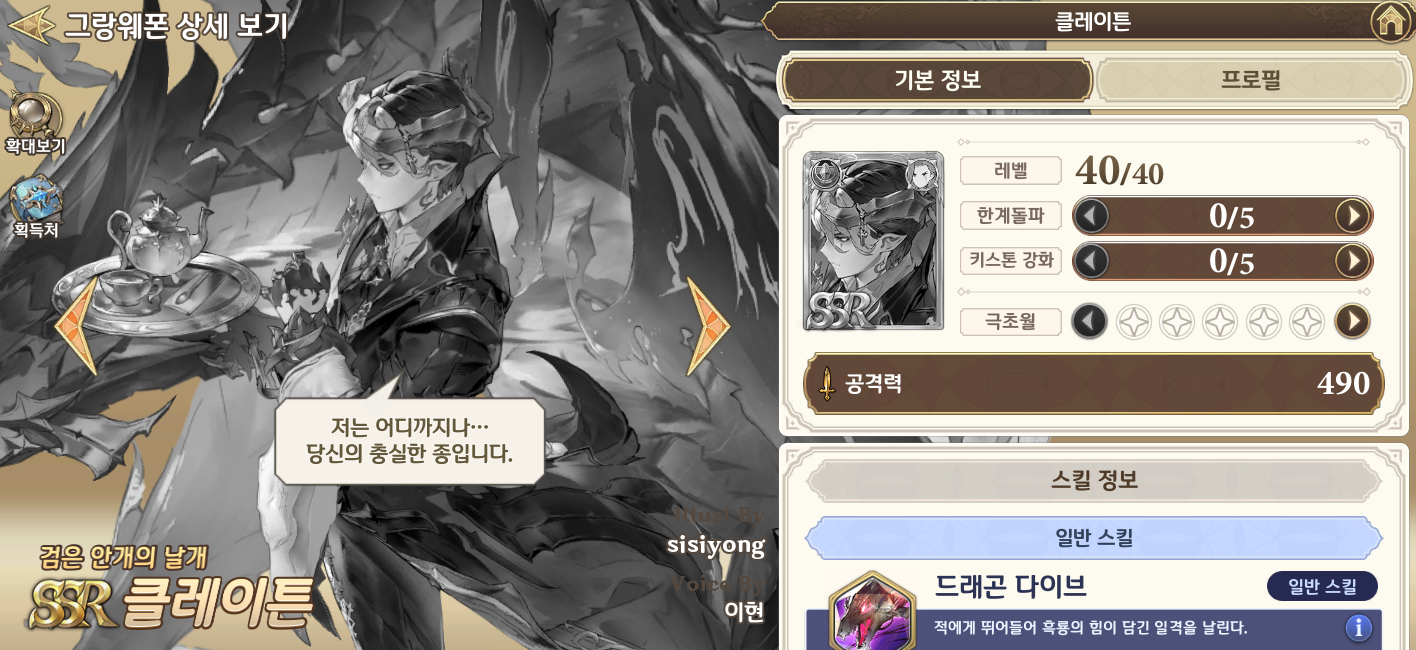Increase 극초월 stage with right arrow
Image resolution: width=1416 pixels, height=650 pixels.
(1352, 321)
